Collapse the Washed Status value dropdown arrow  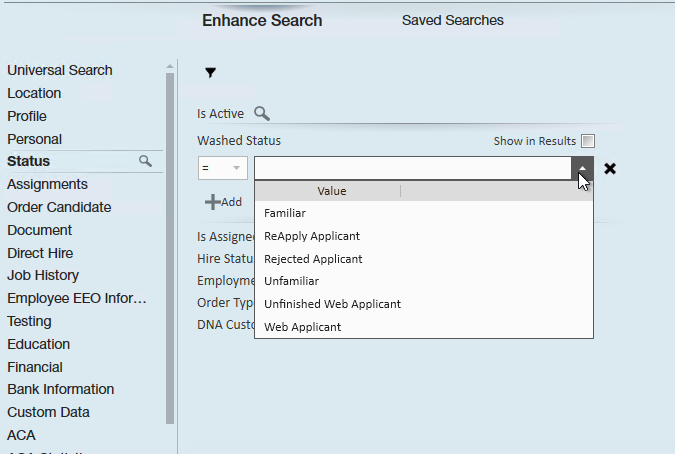pyautogui.click(x=583, y=168)
